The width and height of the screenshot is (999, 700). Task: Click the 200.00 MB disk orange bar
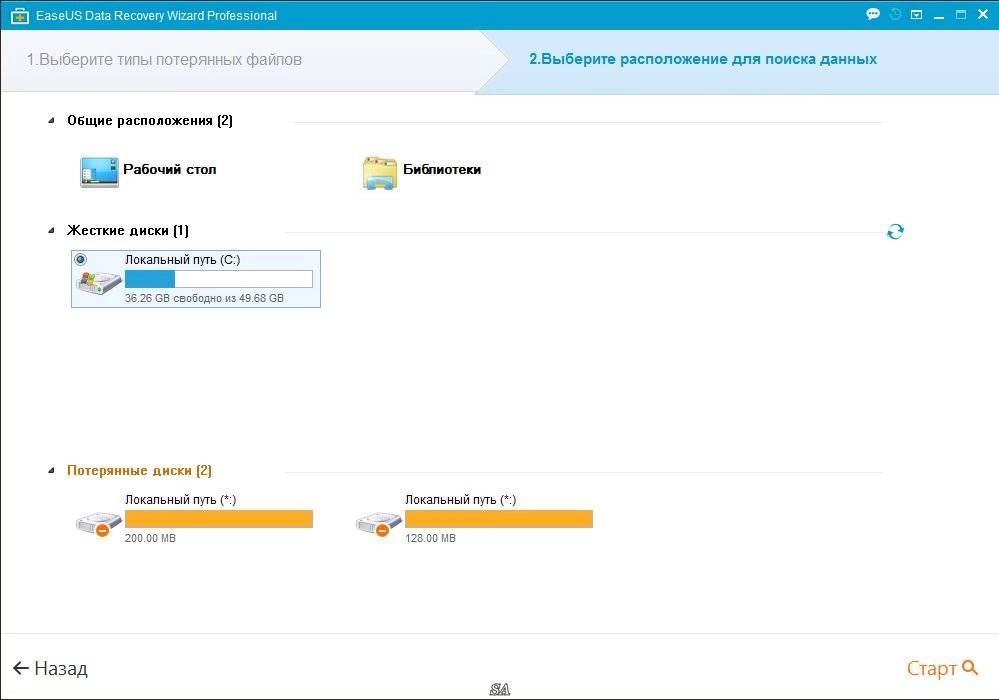point(219,519)
